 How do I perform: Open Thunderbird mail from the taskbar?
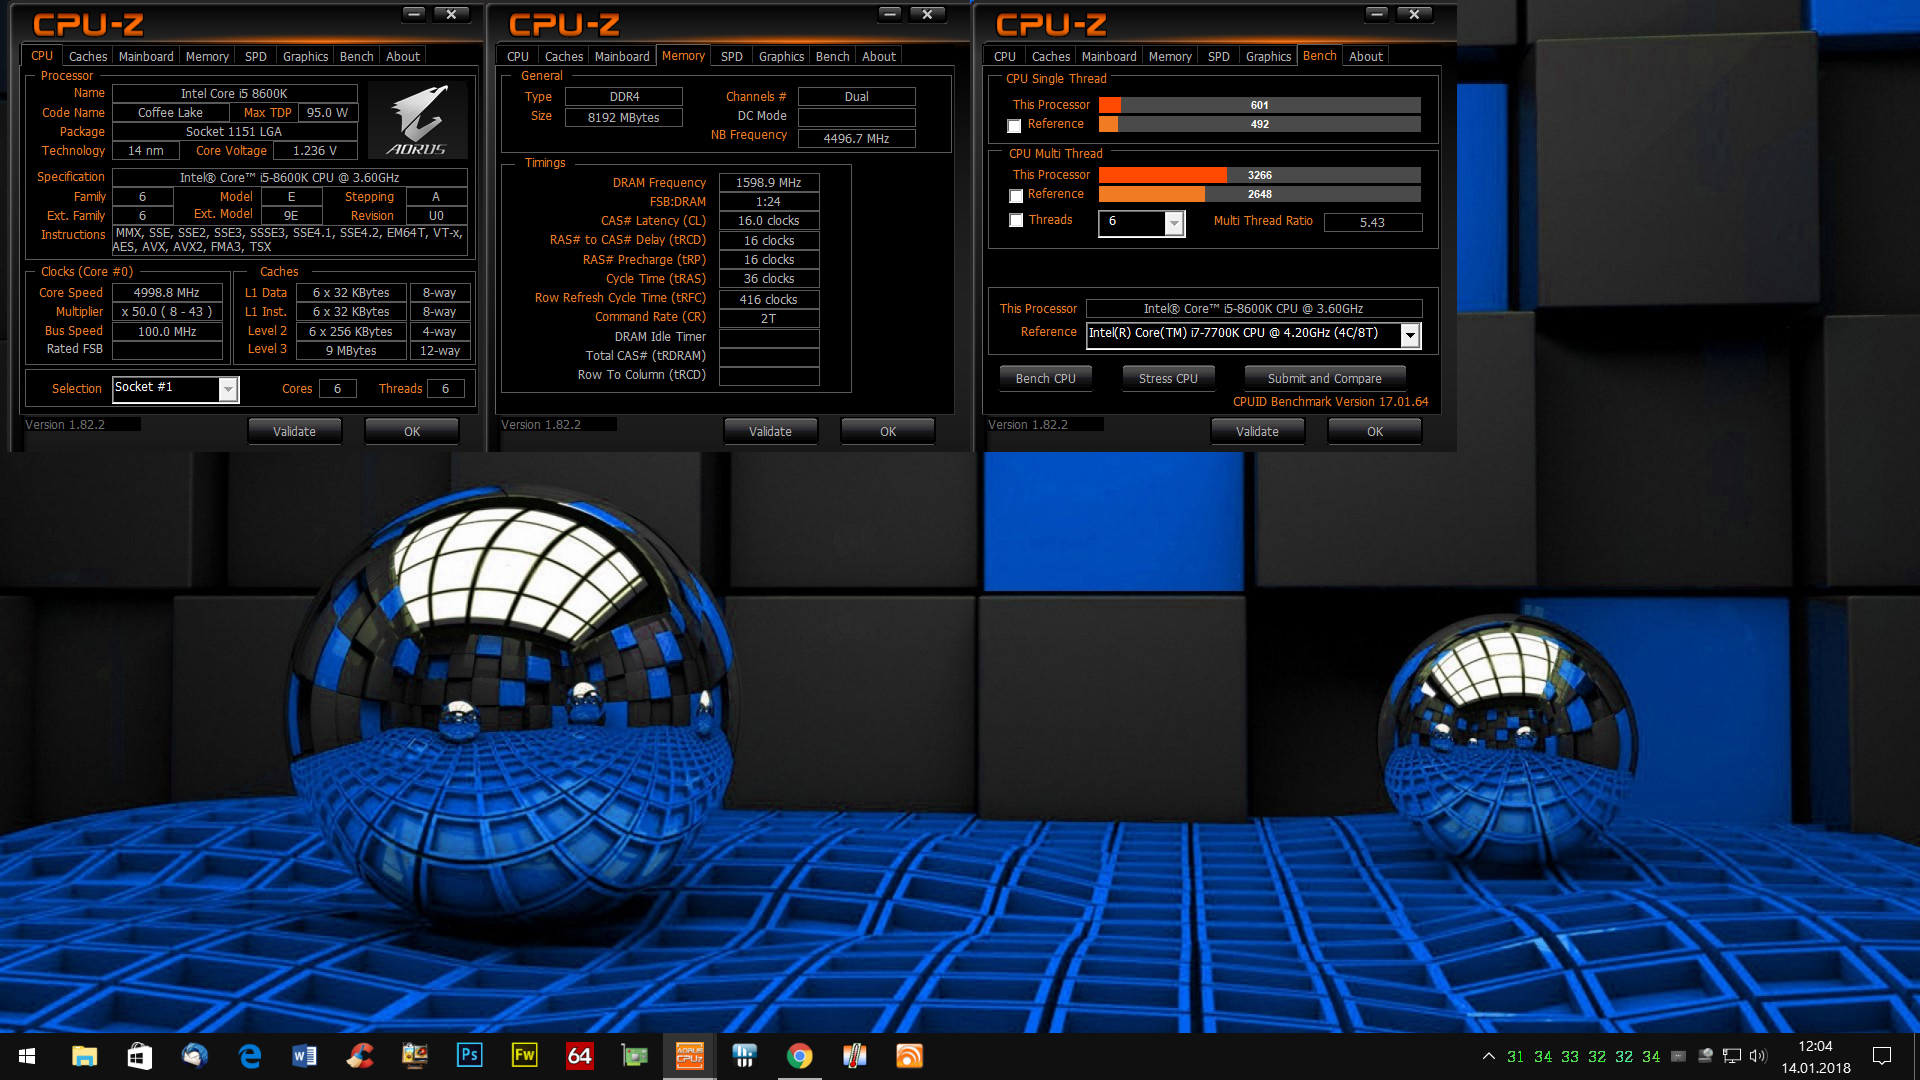(194, 1056)
